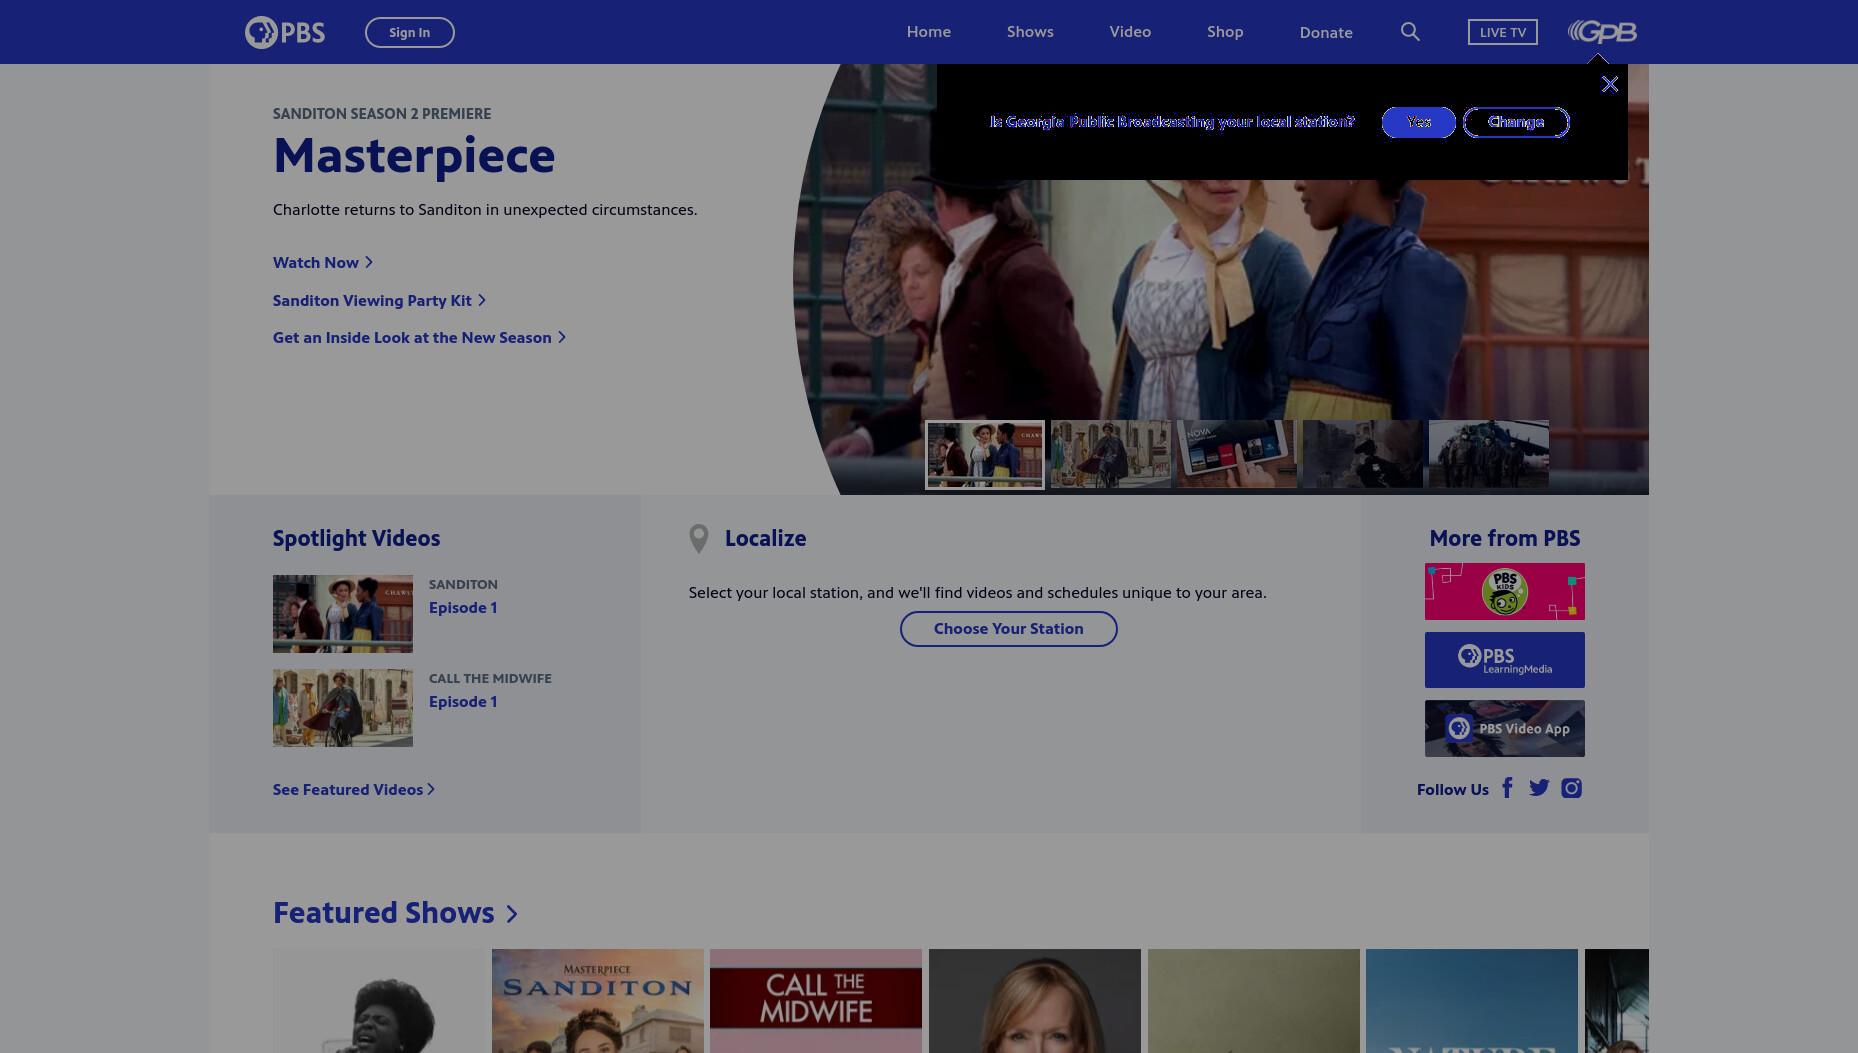The image size is (1858, 1053).
Task: Click the Masterpiece headline
Action: click(414, 155)
